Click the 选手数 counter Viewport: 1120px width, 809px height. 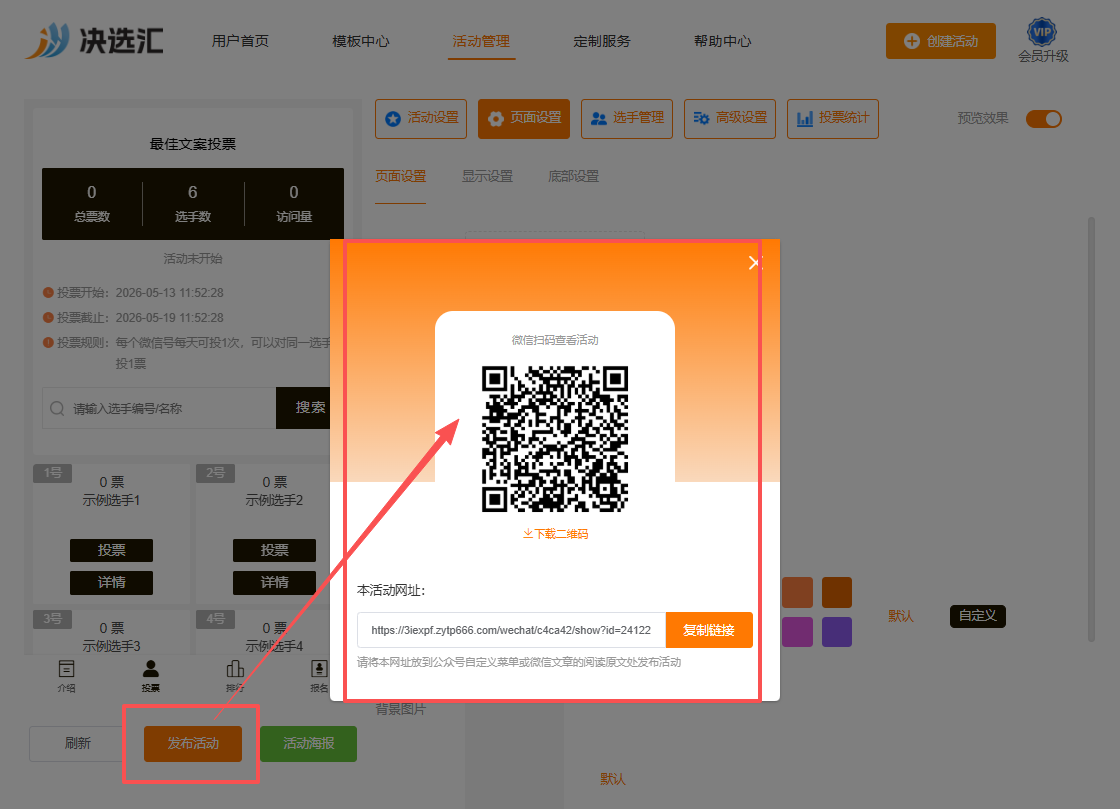pyautogui.click(x=193, y=203)
